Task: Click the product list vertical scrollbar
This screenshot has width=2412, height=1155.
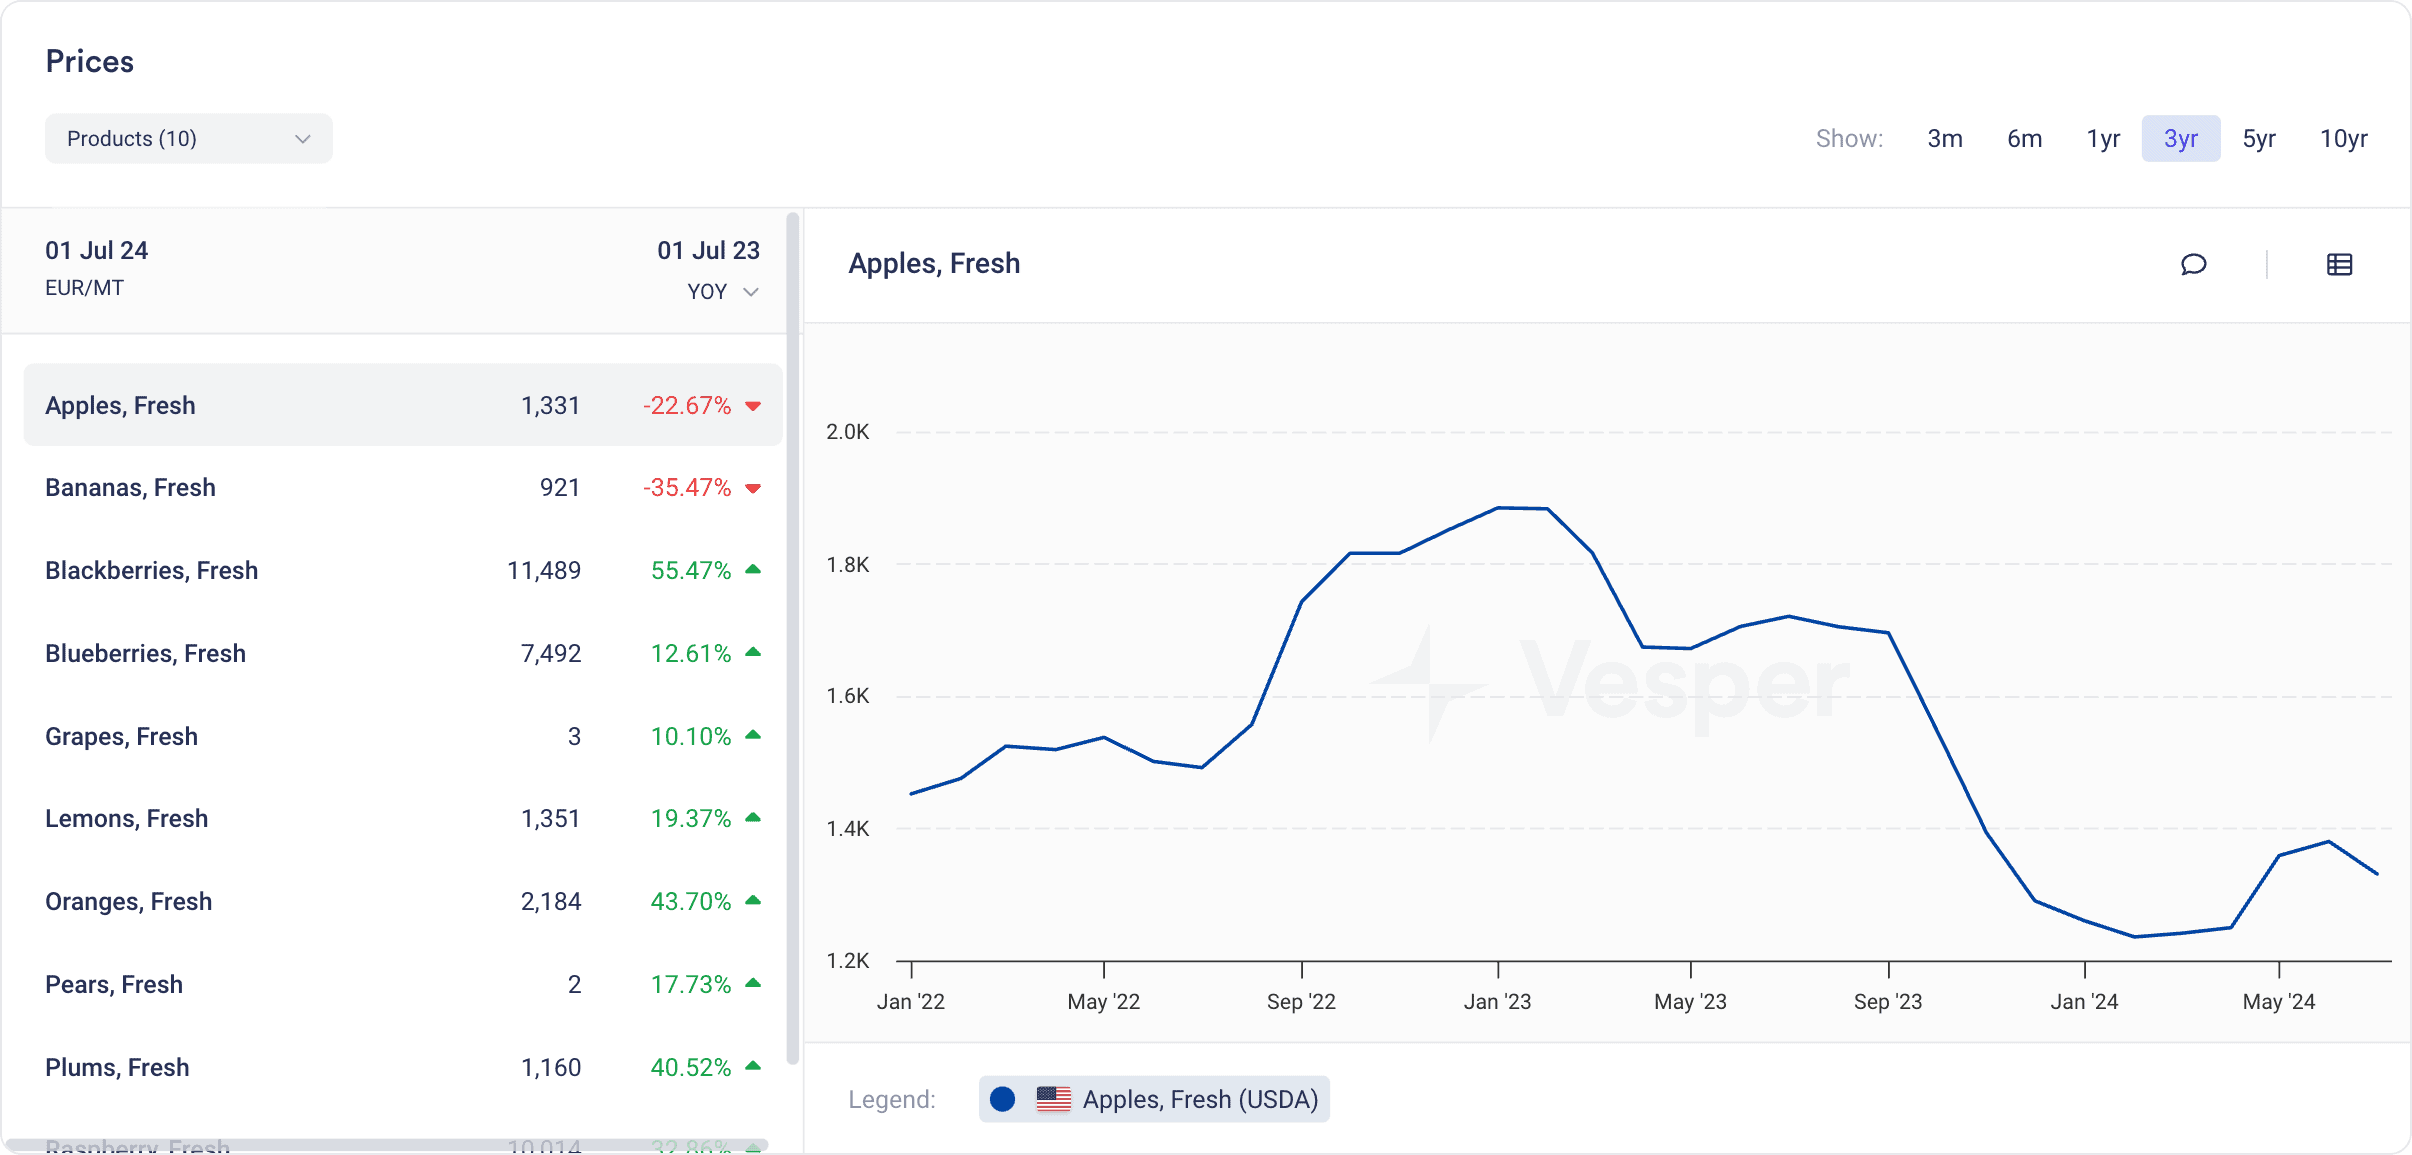Action: point(793,638)
